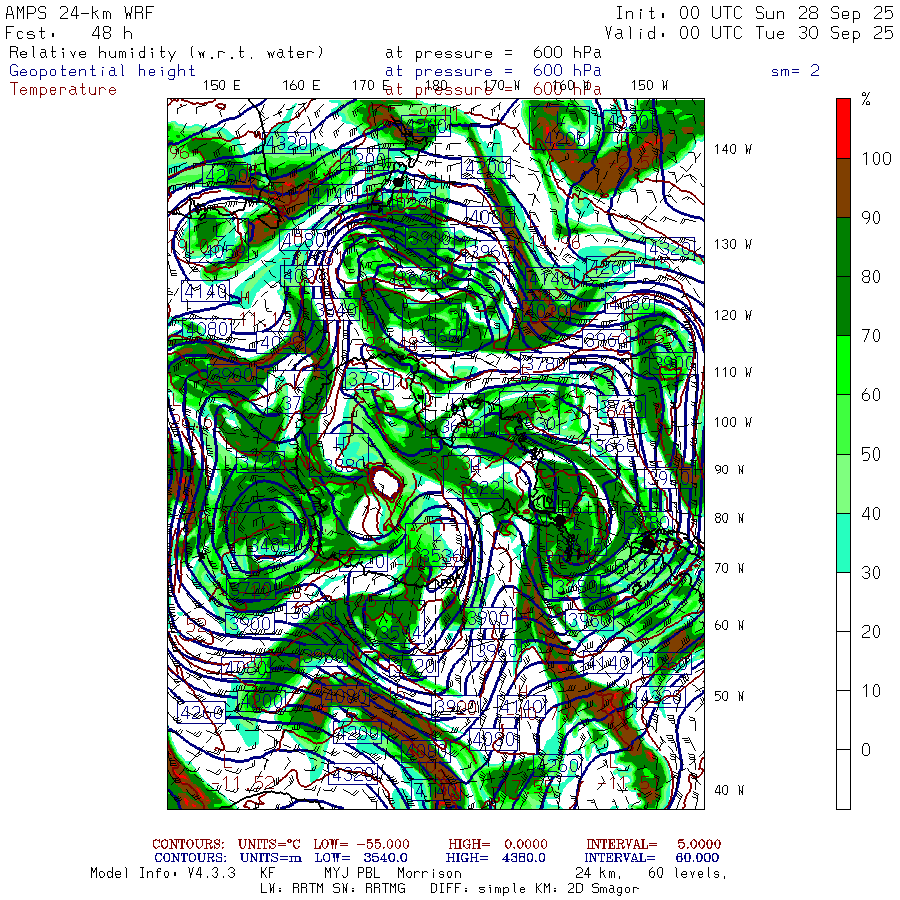Click the brown 90–100% color bar segment

(x=843, y=188)
